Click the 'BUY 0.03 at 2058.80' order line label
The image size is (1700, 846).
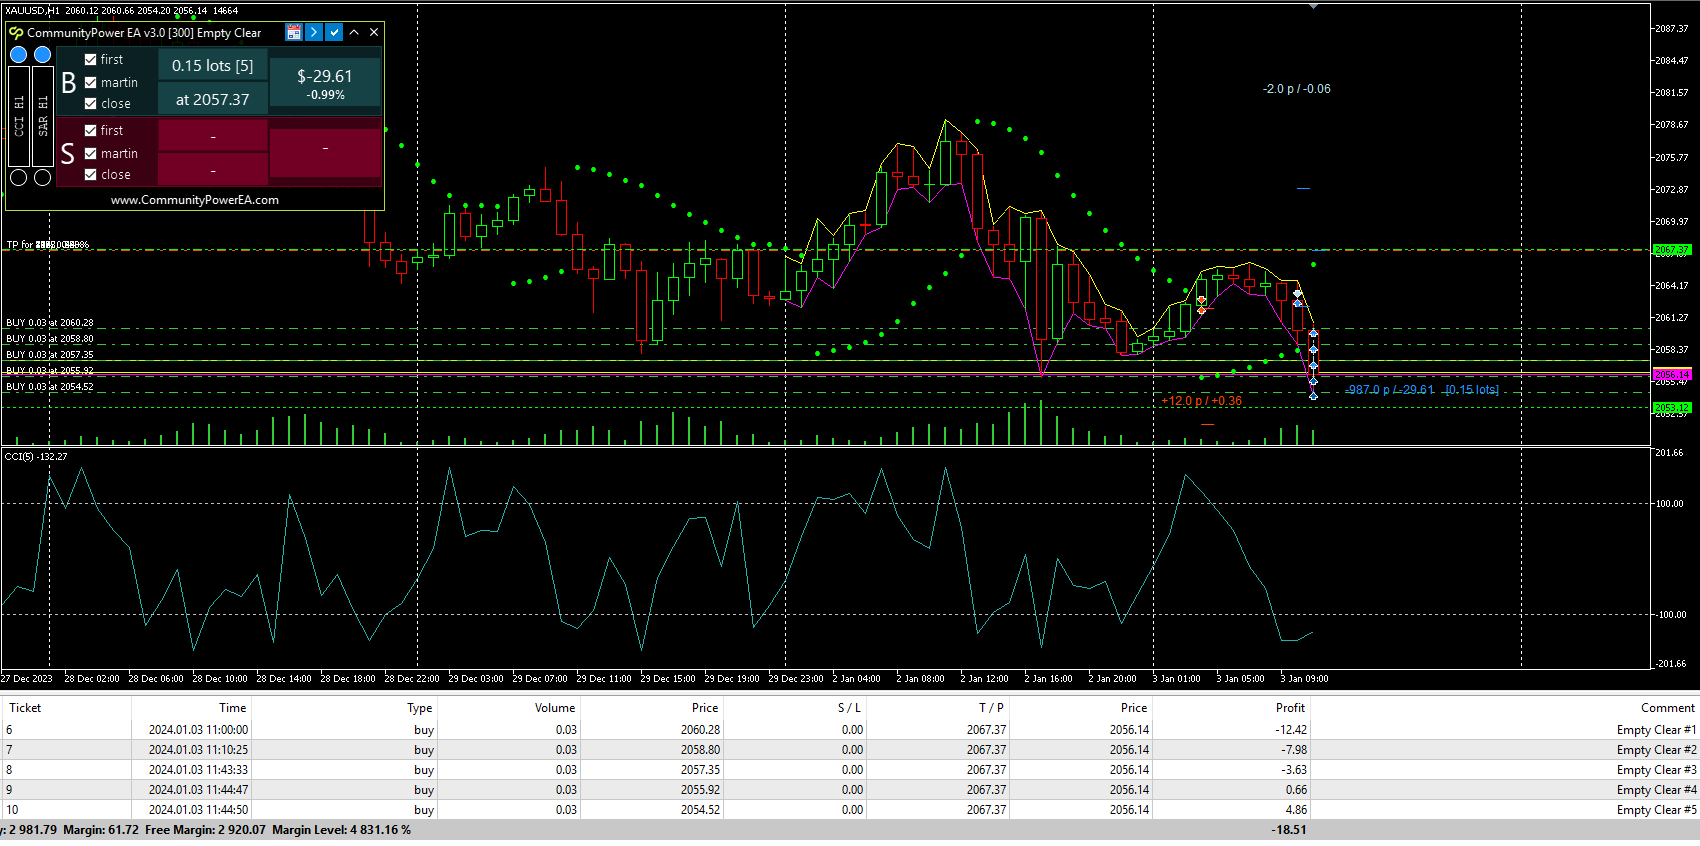point(50,339)
